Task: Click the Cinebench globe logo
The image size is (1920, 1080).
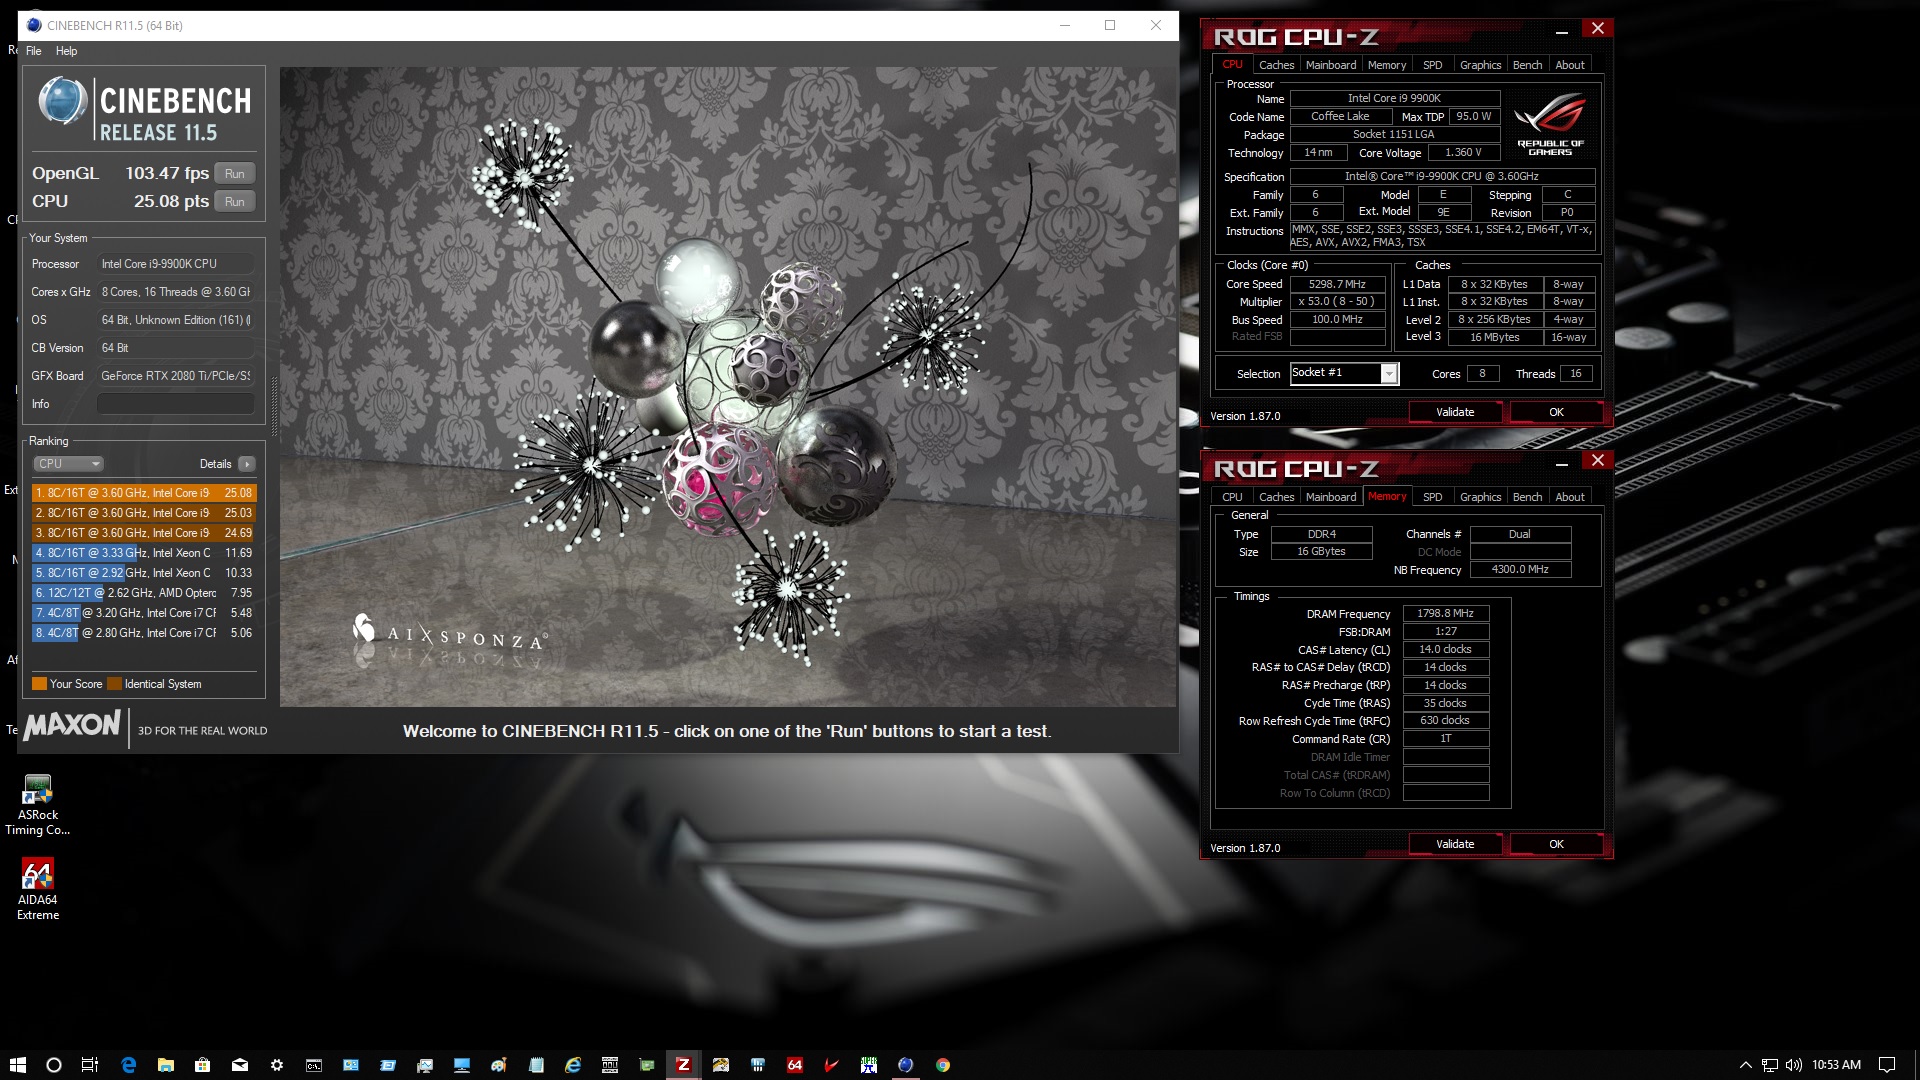Action: coord(63,101)
